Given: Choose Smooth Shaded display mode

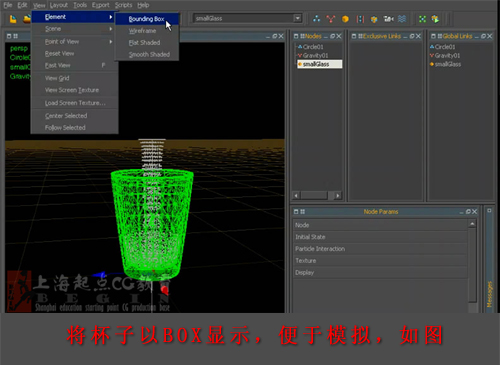Looking at the screenshot, I should point(147,54).
